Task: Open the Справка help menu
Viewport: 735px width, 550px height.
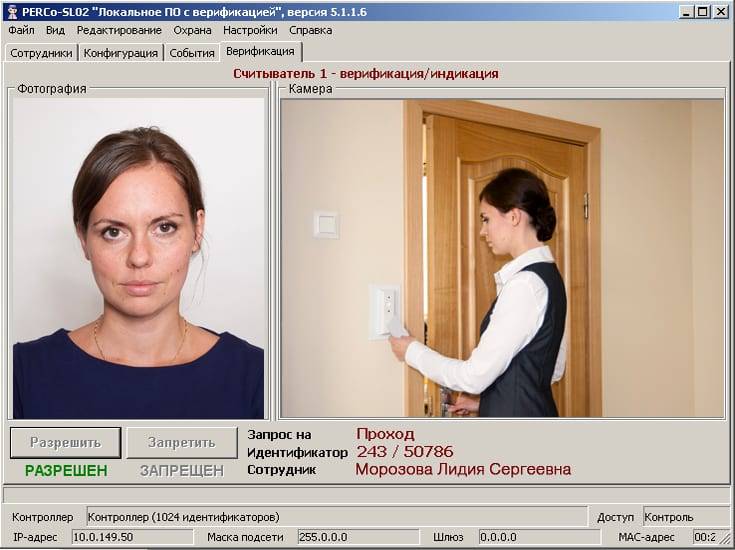Action: tap(310, 30)
